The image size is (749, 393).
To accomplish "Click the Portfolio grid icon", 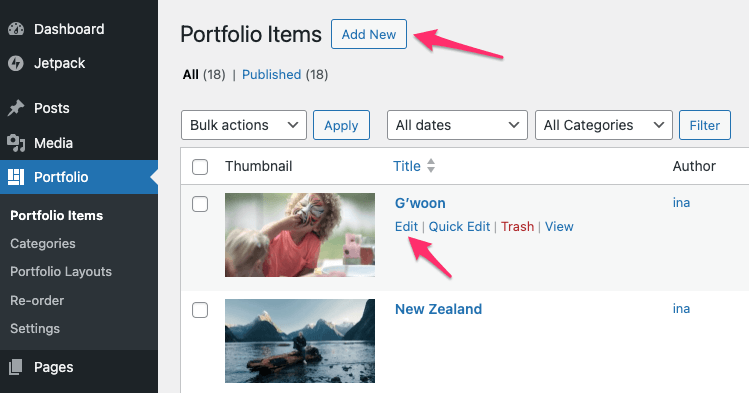I will [16, 177].
